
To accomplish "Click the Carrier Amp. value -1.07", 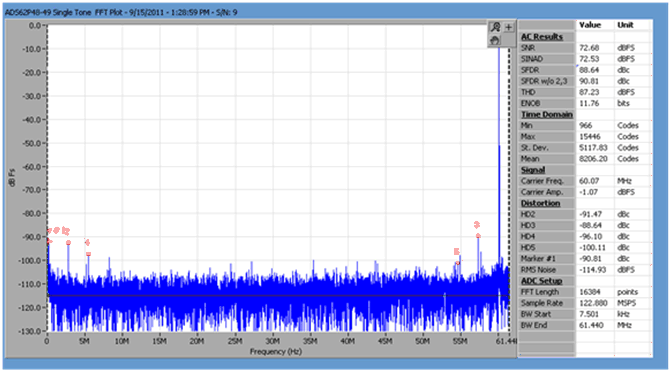I will pos(589,192).
